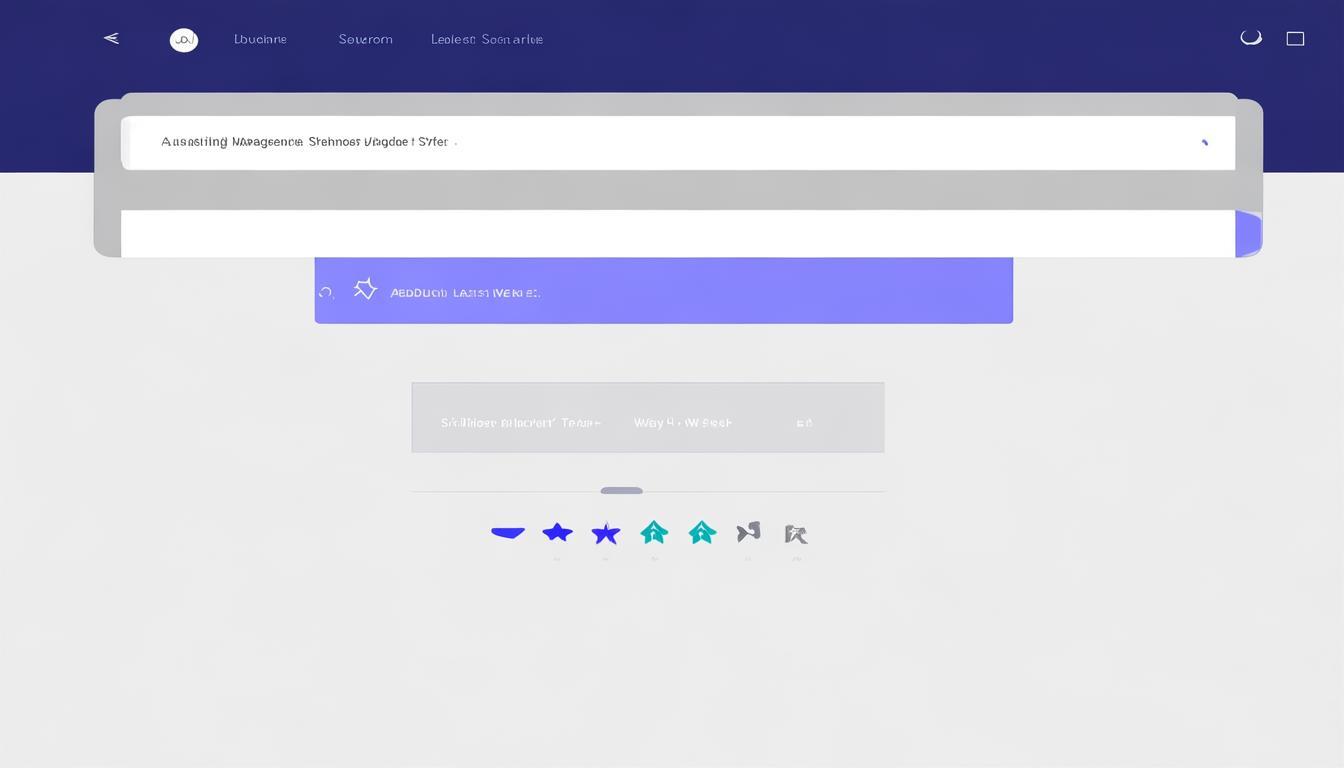This screenshot has width=1344, height=768.
Task: Click the square window icon at top right
Action: (x=1295, y=39)
